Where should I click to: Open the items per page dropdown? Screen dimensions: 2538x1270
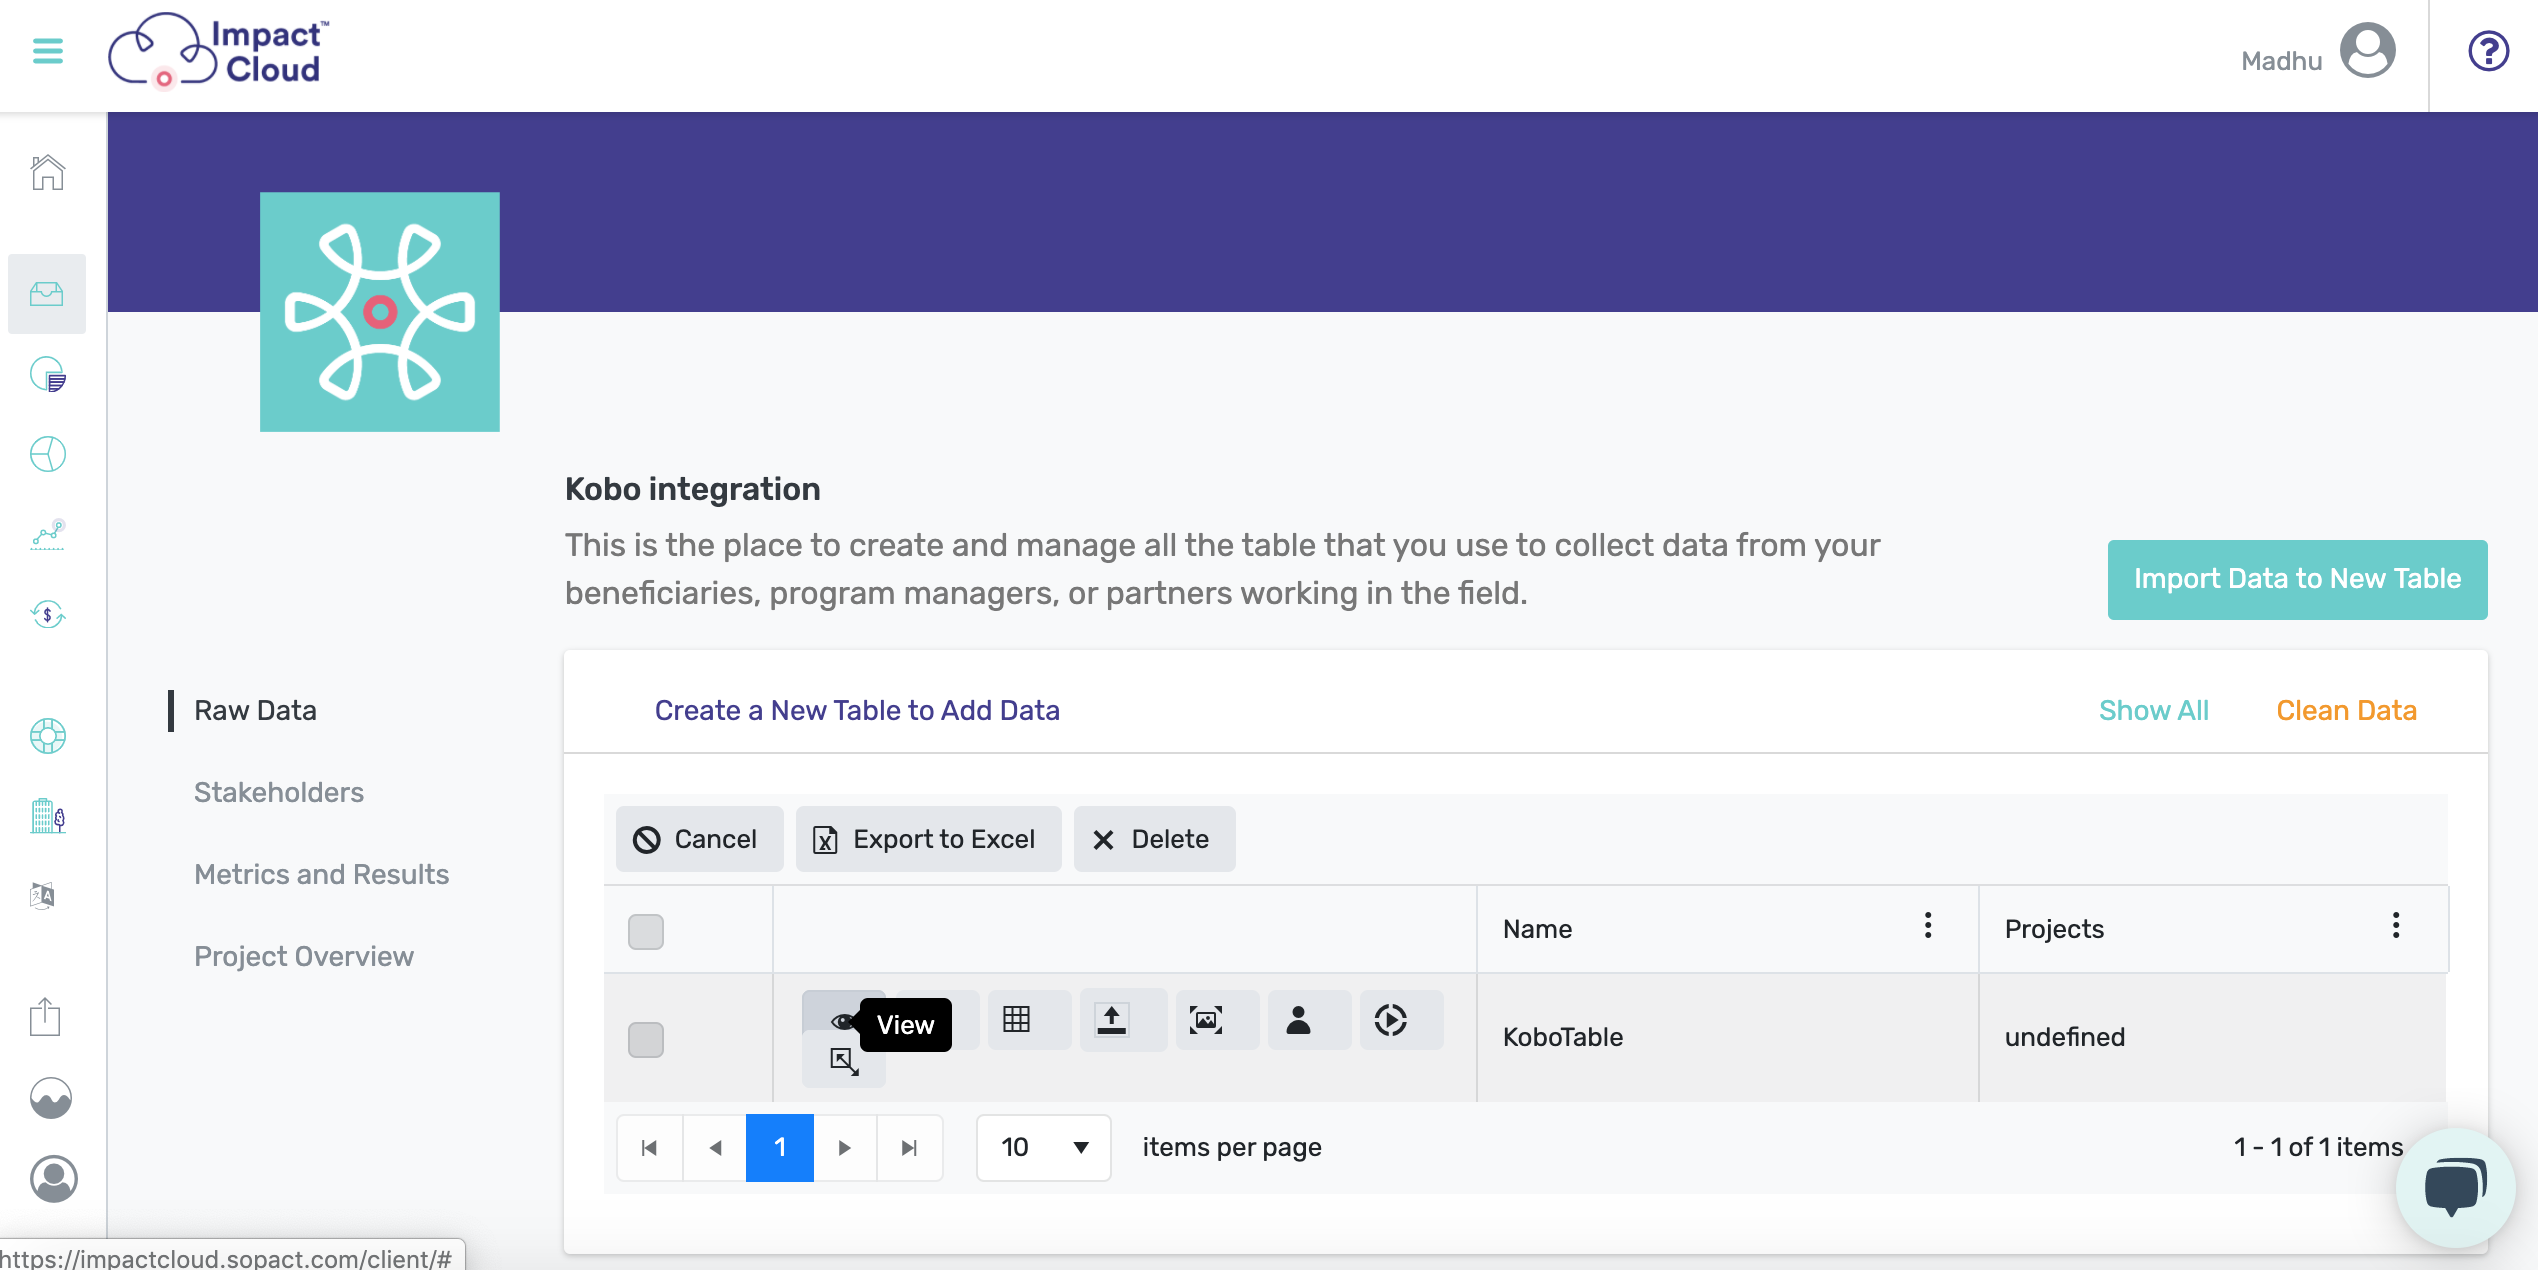click(1043, 1148)
